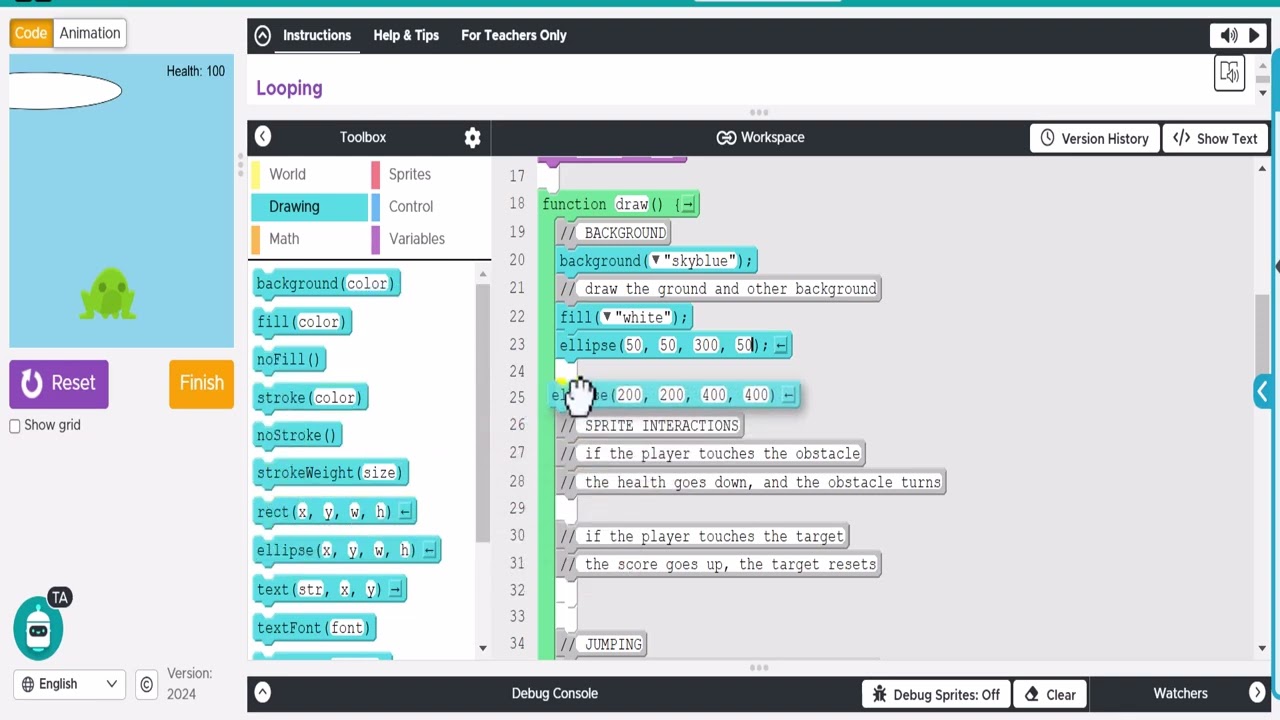Open For Teachers Only tab
Image resolution: width=1280 pixels, height=720 pixels.
point(514,35)
